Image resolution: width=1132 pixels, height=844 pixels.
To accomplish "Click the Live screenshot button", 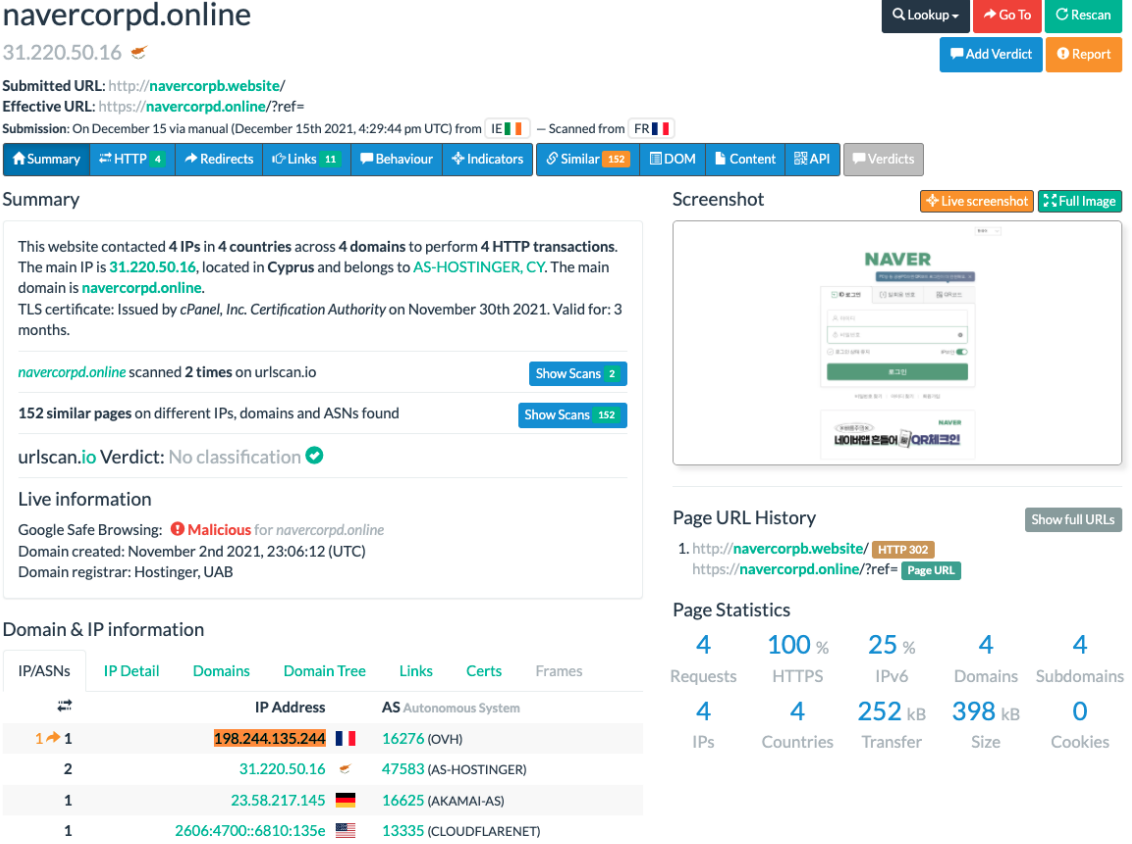I will [977, 201].
